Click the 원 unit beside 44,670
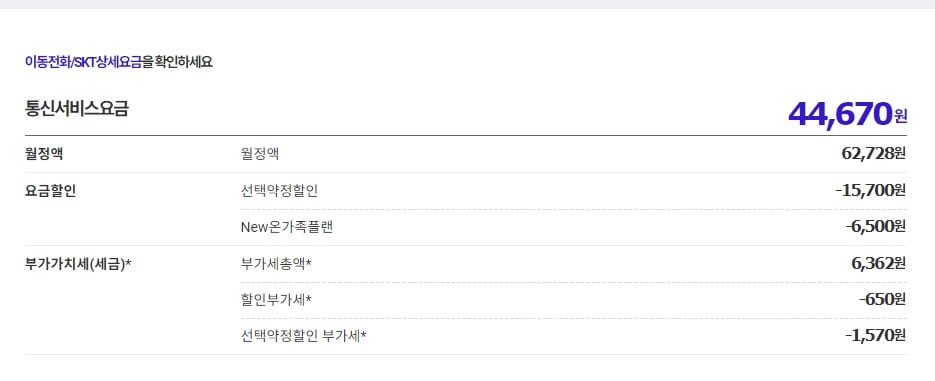 pos(900,116)
